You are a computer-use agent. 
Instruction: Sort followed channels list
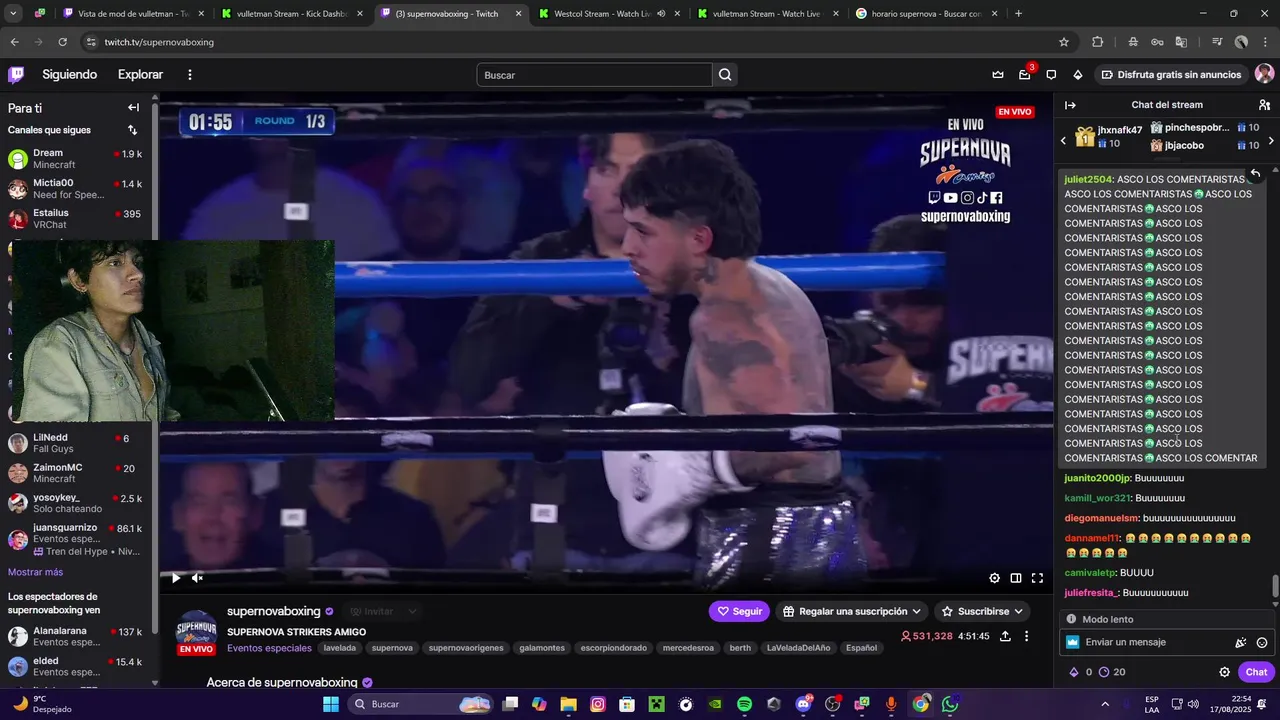coord(132,130)
